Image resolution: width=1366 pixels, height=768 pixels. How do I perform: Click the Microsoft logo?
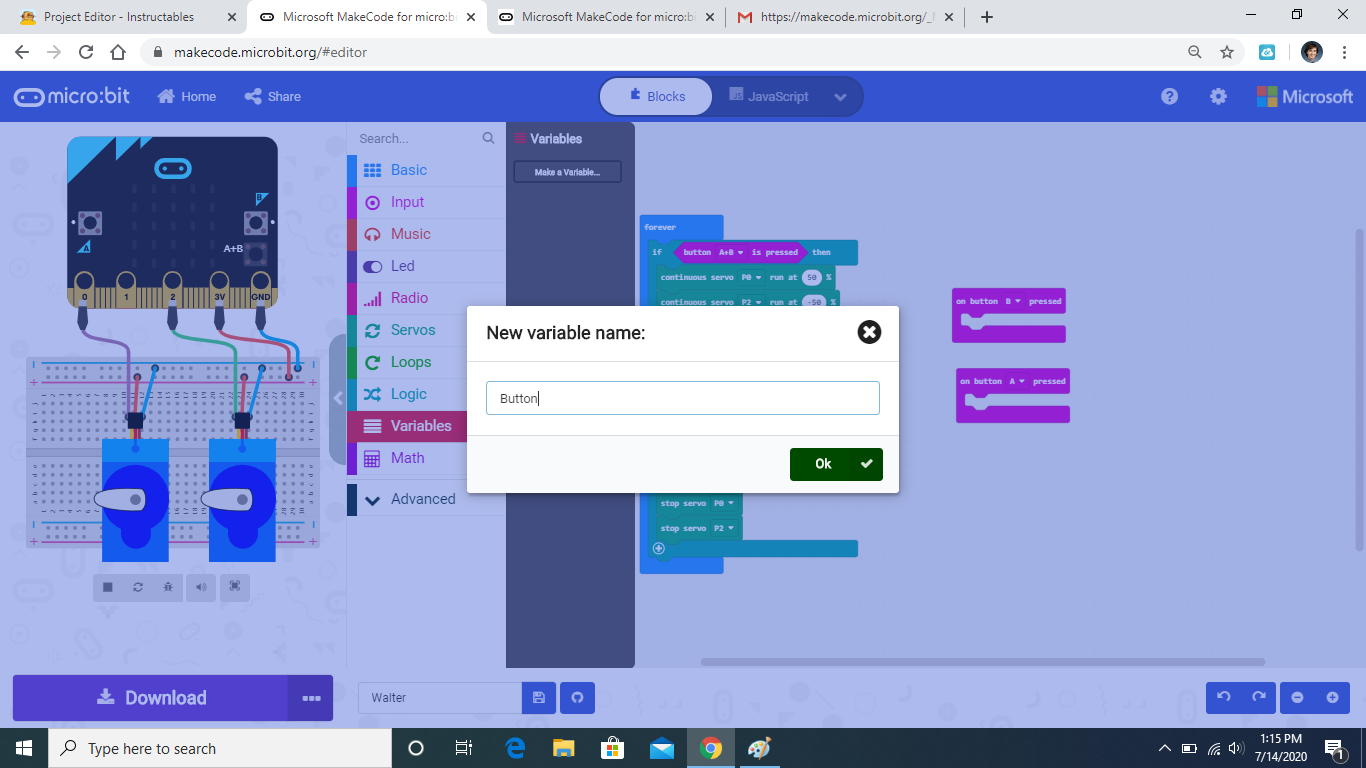[x=1304, y=96]
